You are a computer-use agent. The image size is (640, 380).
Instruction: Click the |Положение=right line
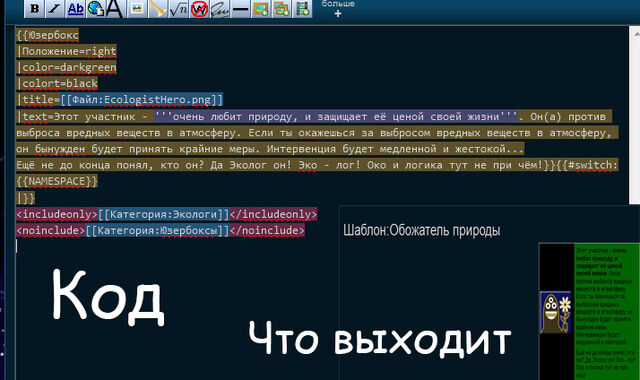click(66, 51)
